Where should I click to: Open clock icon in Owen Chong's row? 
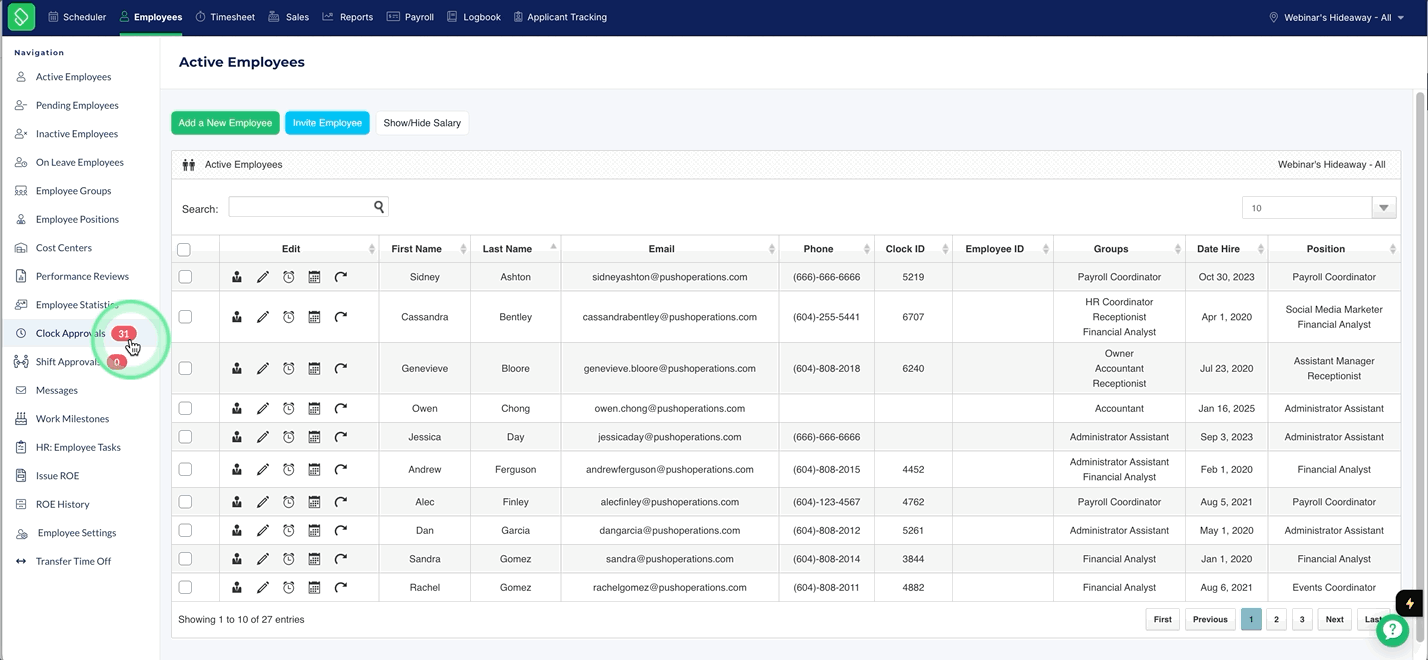pyautogui.click(x=289, y=409)
